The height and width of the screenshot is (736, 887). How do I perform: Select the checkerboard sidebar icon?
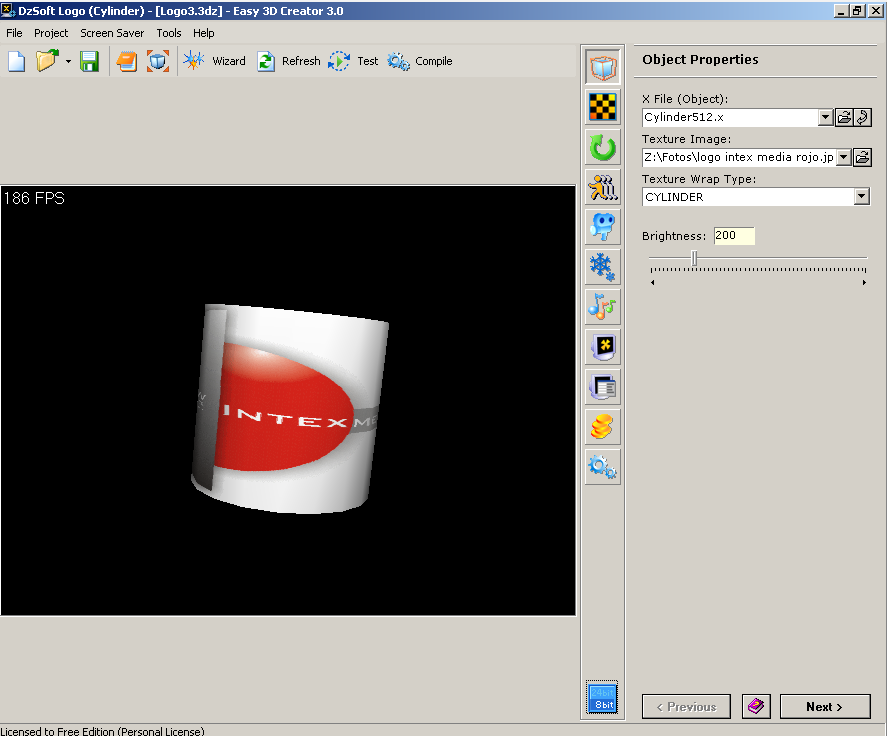[x=603, y=107]
